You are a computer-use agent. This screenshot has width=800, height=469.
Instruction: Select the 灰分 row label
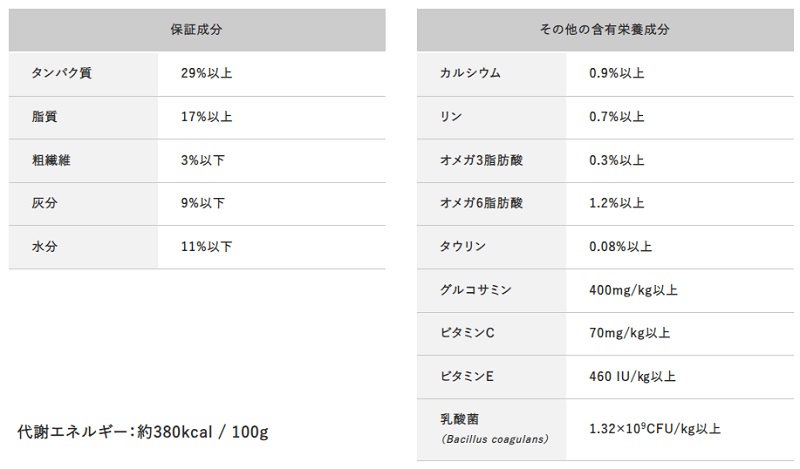(x=45, y=203)
